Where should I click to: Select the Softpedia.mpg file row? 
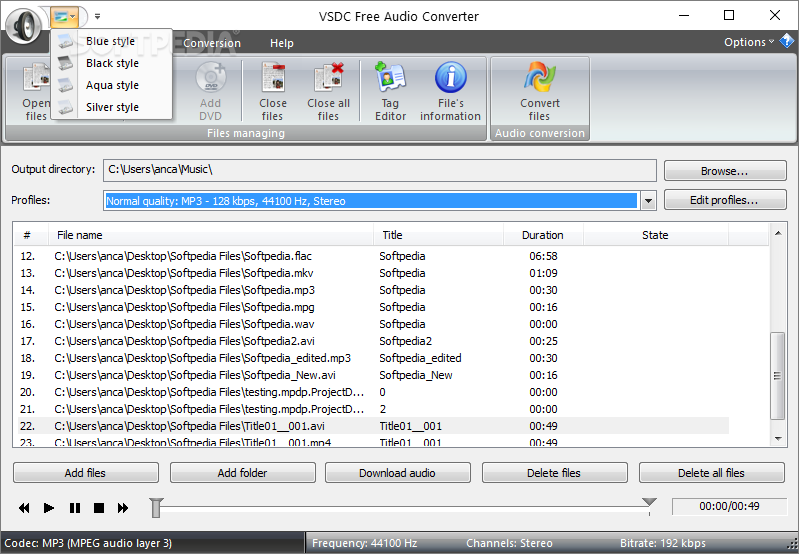click(x=374, y=307)
